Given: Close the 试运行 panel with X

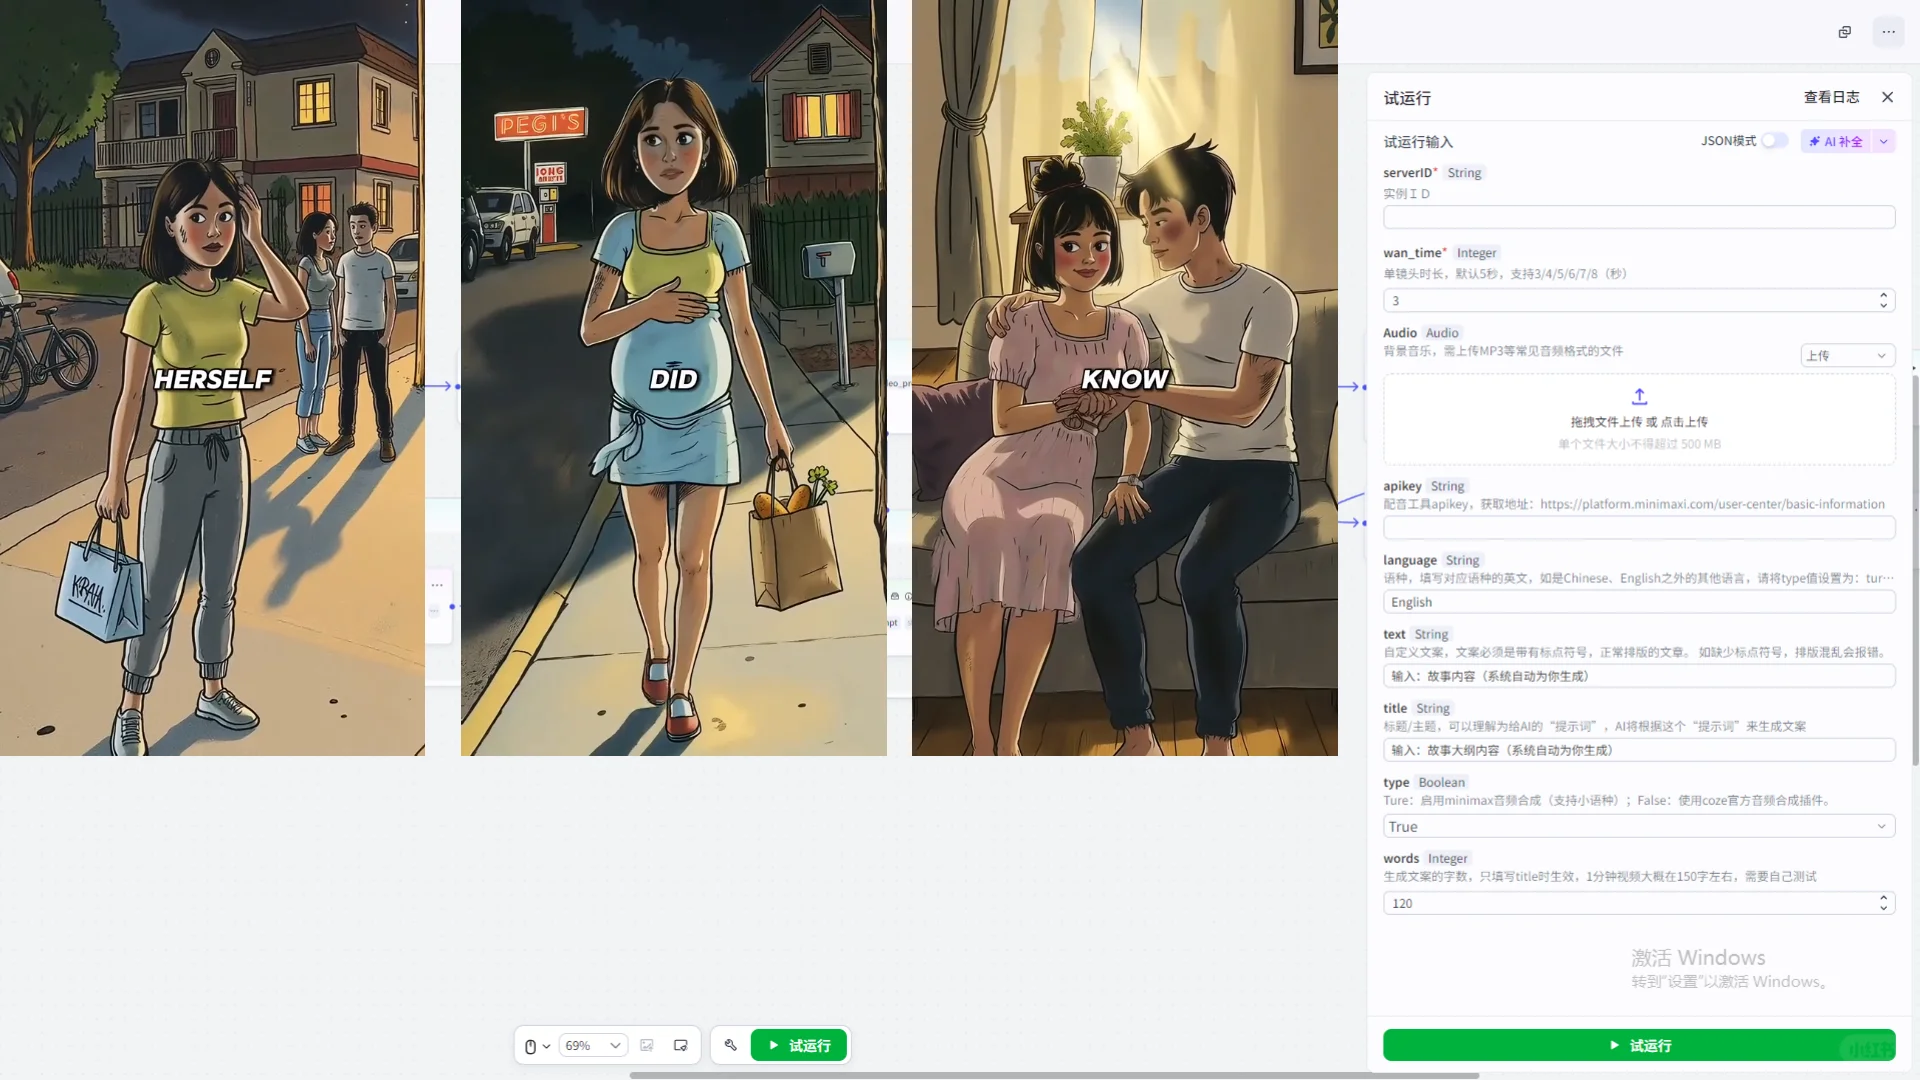Looking at the screenshot, I should pos(1887,97).
